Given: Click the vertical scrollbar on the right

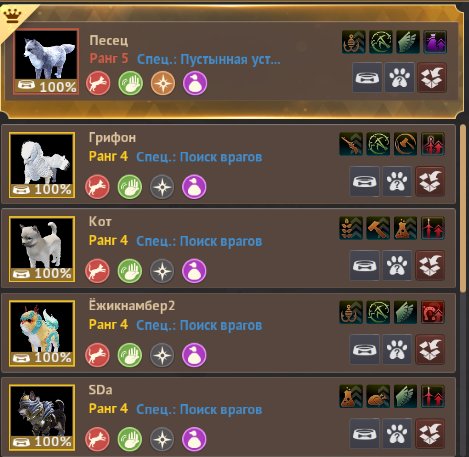Looking at the screenshot, I should click(x=463, y=208).
